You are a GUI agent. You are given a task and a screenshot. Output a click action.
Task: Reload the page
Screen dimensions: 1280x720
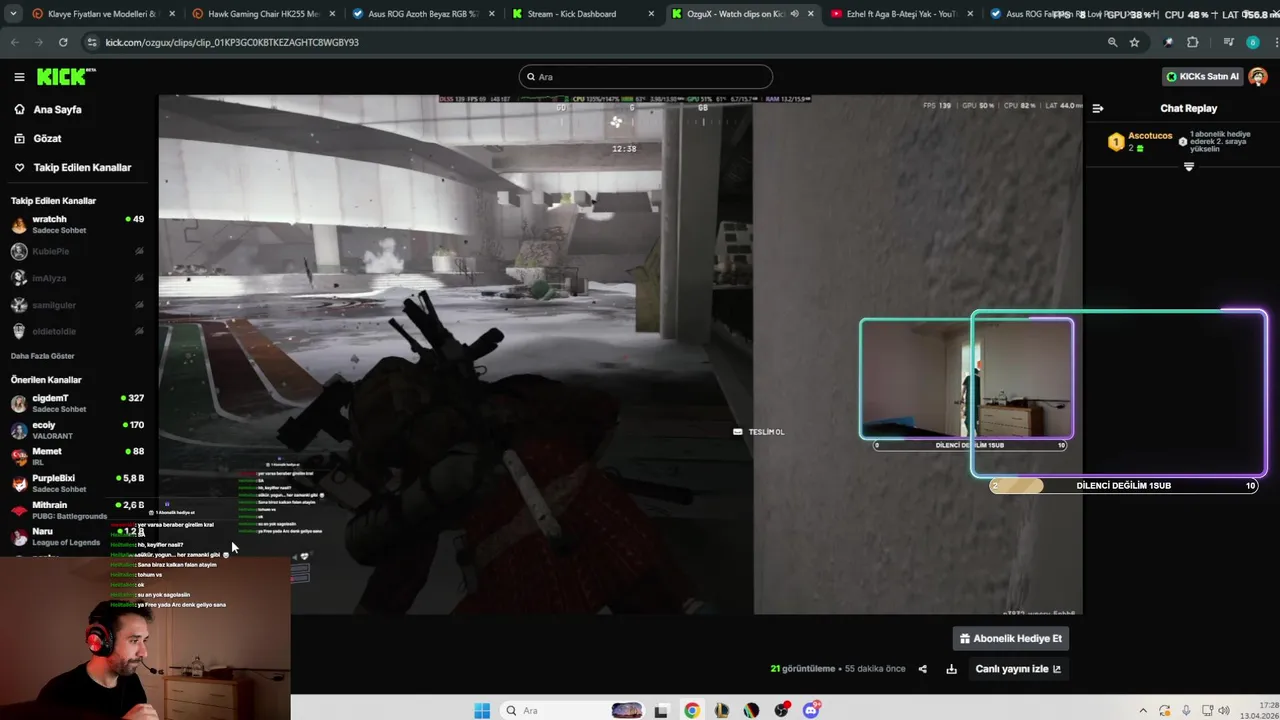(x=63, y=42)
